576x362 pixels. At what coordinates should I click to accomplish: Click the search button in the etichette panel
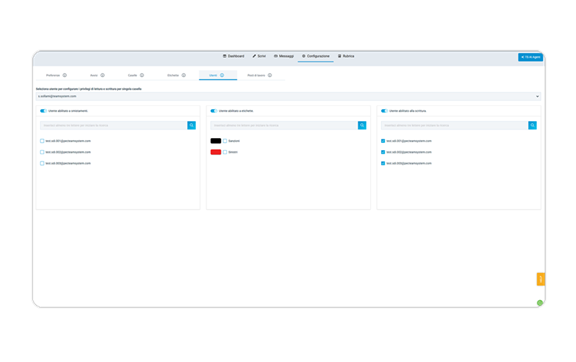click(x=362, y=125)
